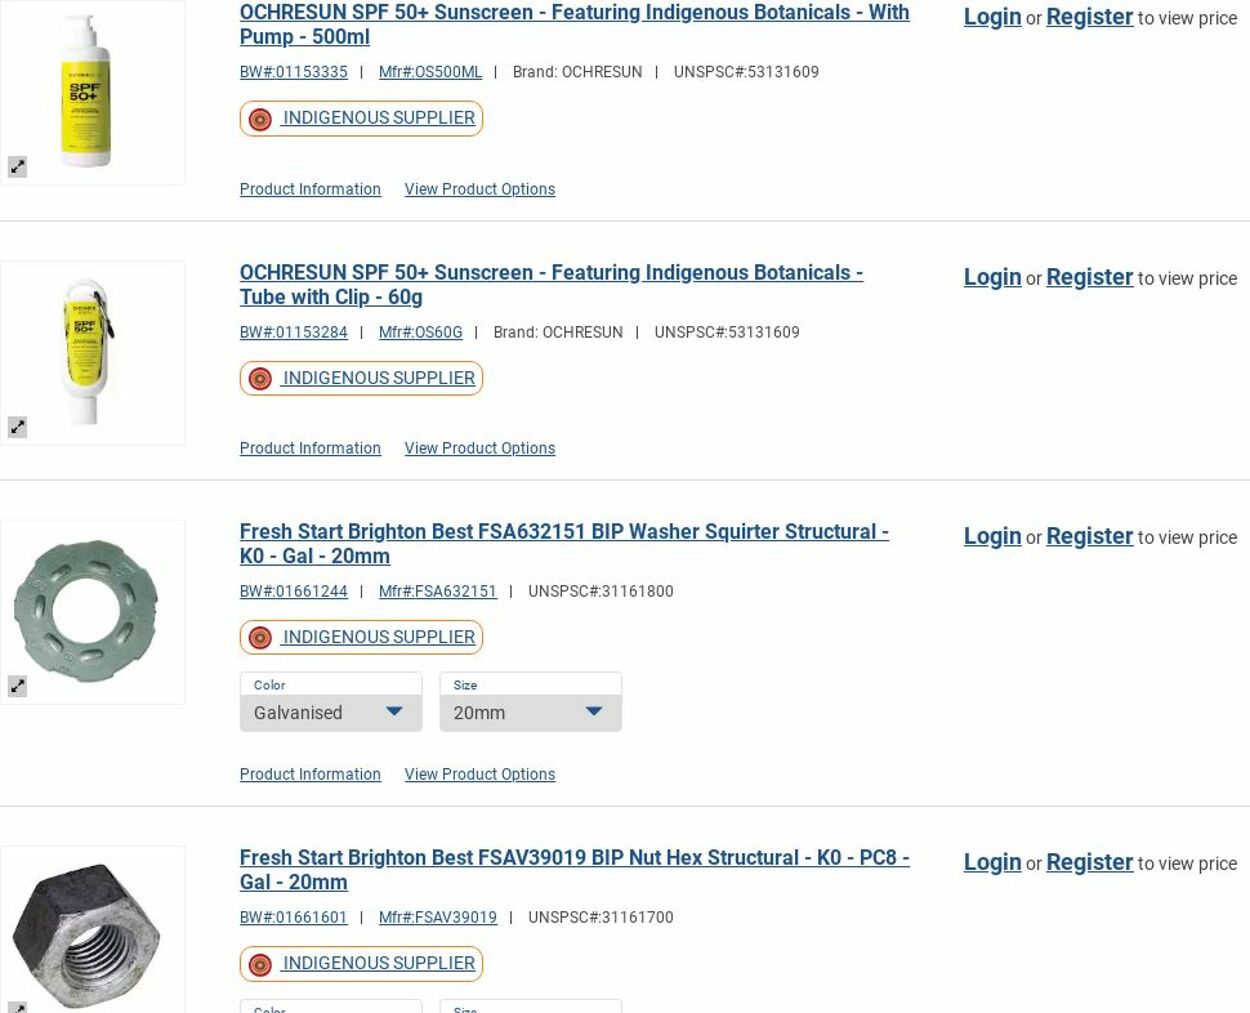
Task: Click Register link beside 500ml sunscreen
Action: click(x=1089, y=17)
